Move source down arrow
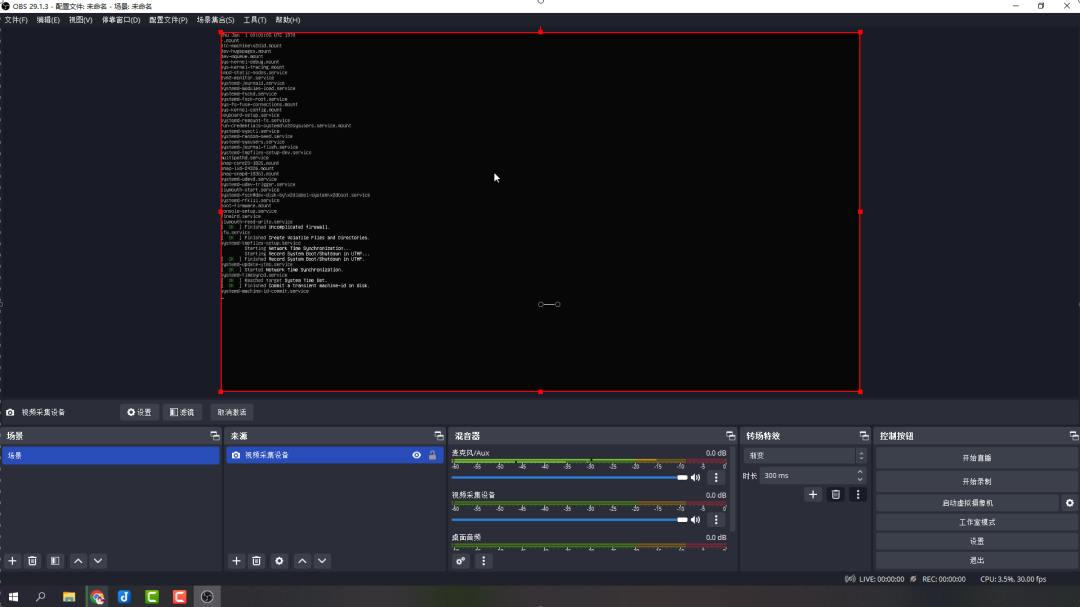1080x607 pixels. 322,561
